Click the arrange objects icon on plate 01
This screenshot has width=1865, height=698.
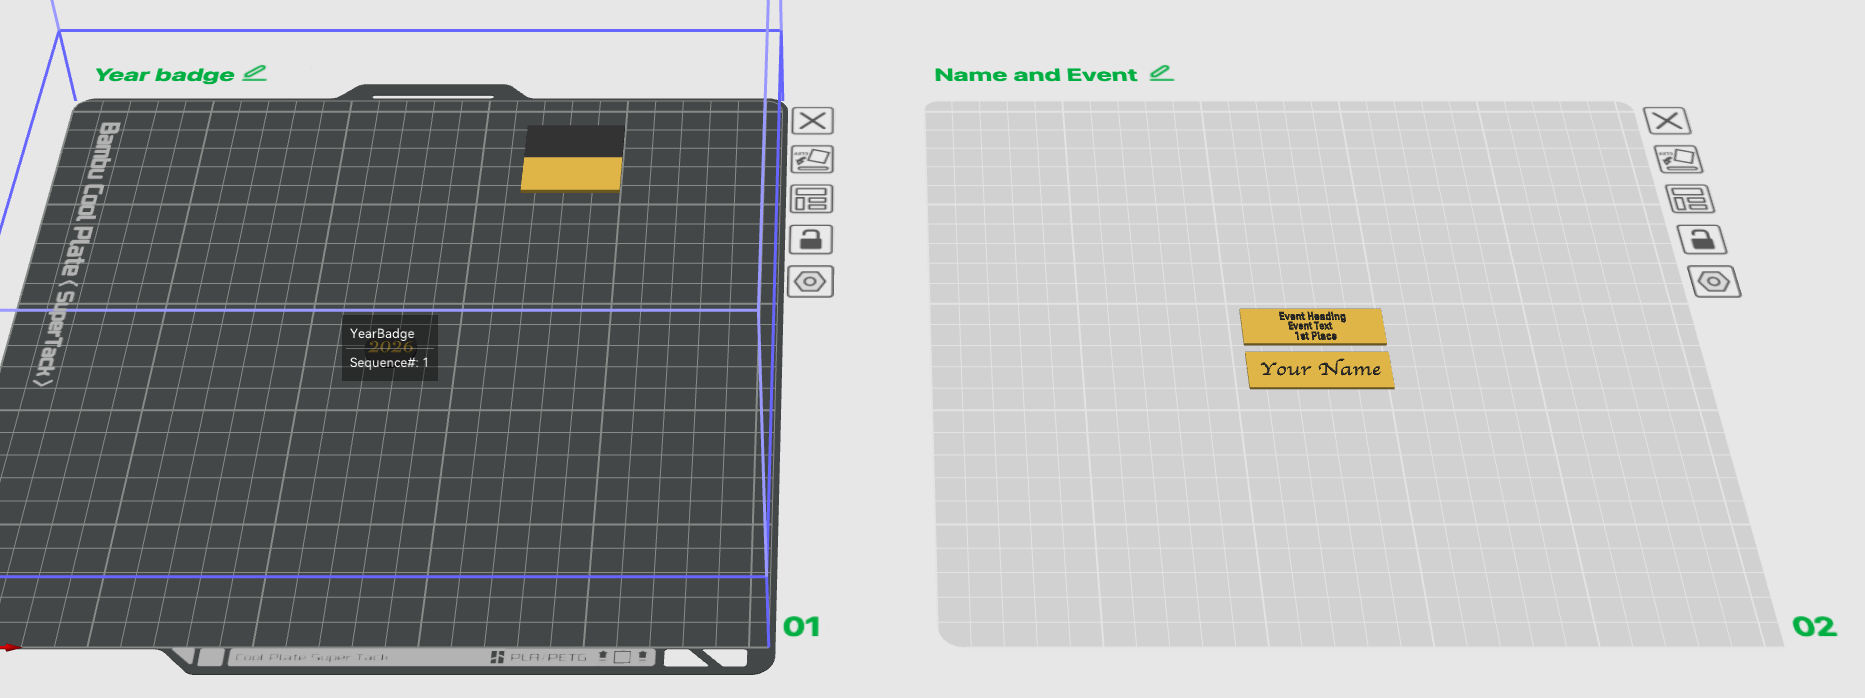click(x=811, y=199)
